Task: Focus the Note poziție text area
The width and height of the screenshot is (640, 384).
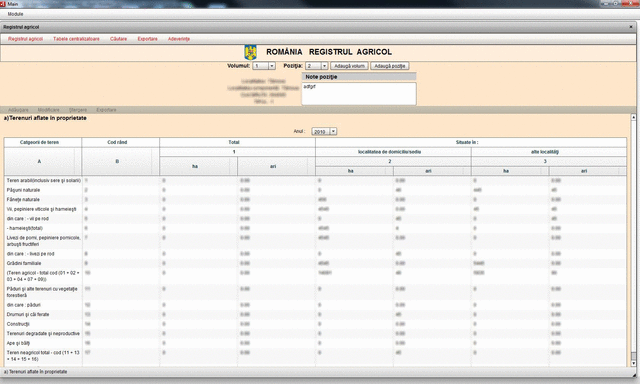Action: click(x=359, y=93)
